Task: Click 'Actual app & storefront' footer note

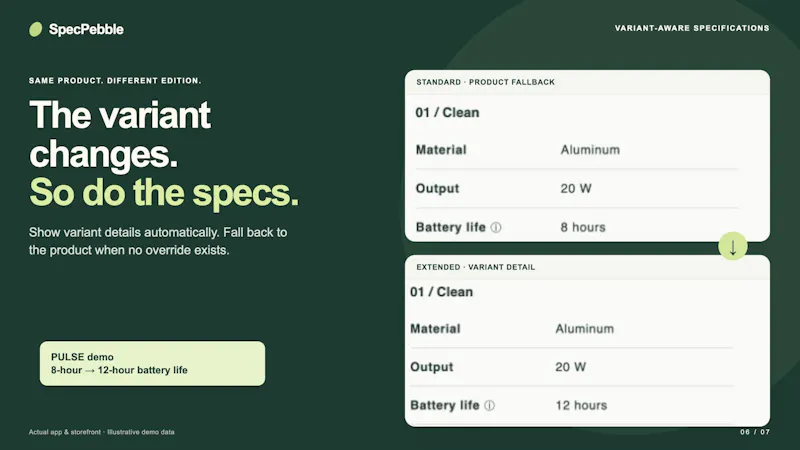Action: 102,432
